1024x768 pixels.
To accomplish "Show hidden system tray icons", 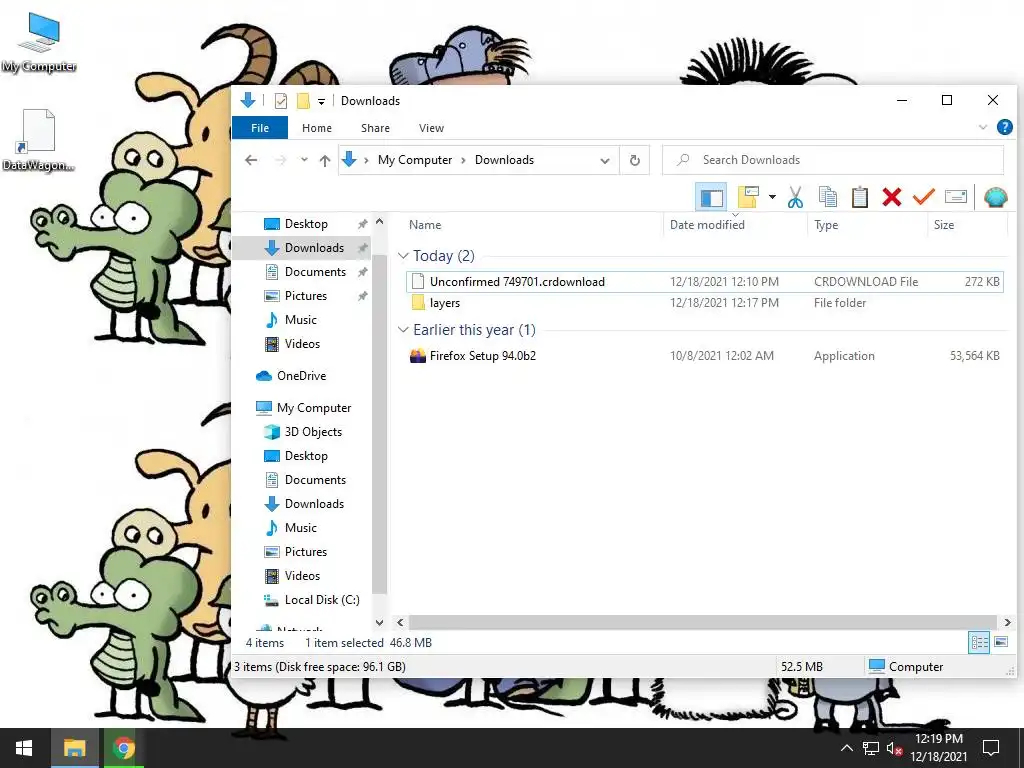I will tap(846, 748).
